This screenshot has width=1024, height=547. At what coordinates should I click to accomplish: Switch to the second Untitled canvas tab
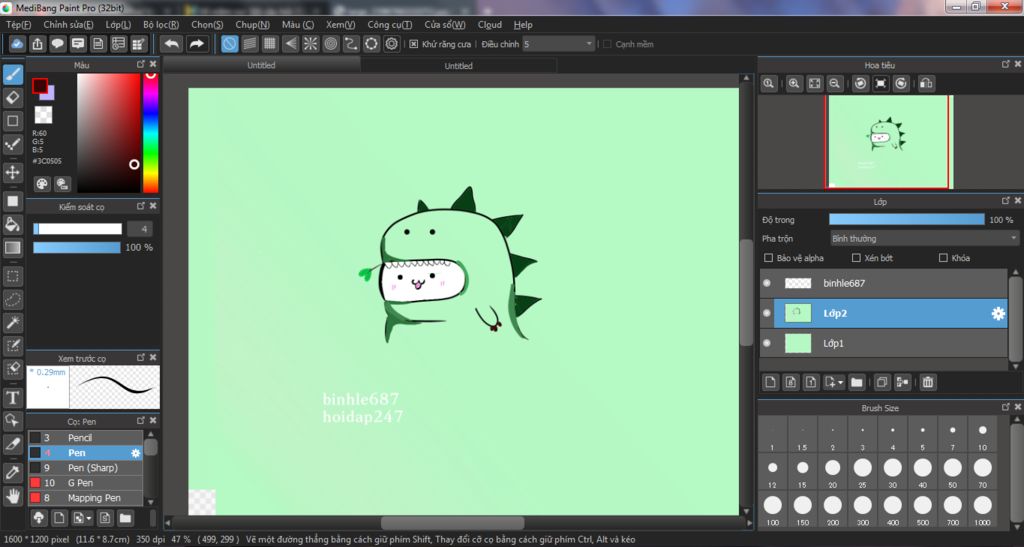point(458,65)
